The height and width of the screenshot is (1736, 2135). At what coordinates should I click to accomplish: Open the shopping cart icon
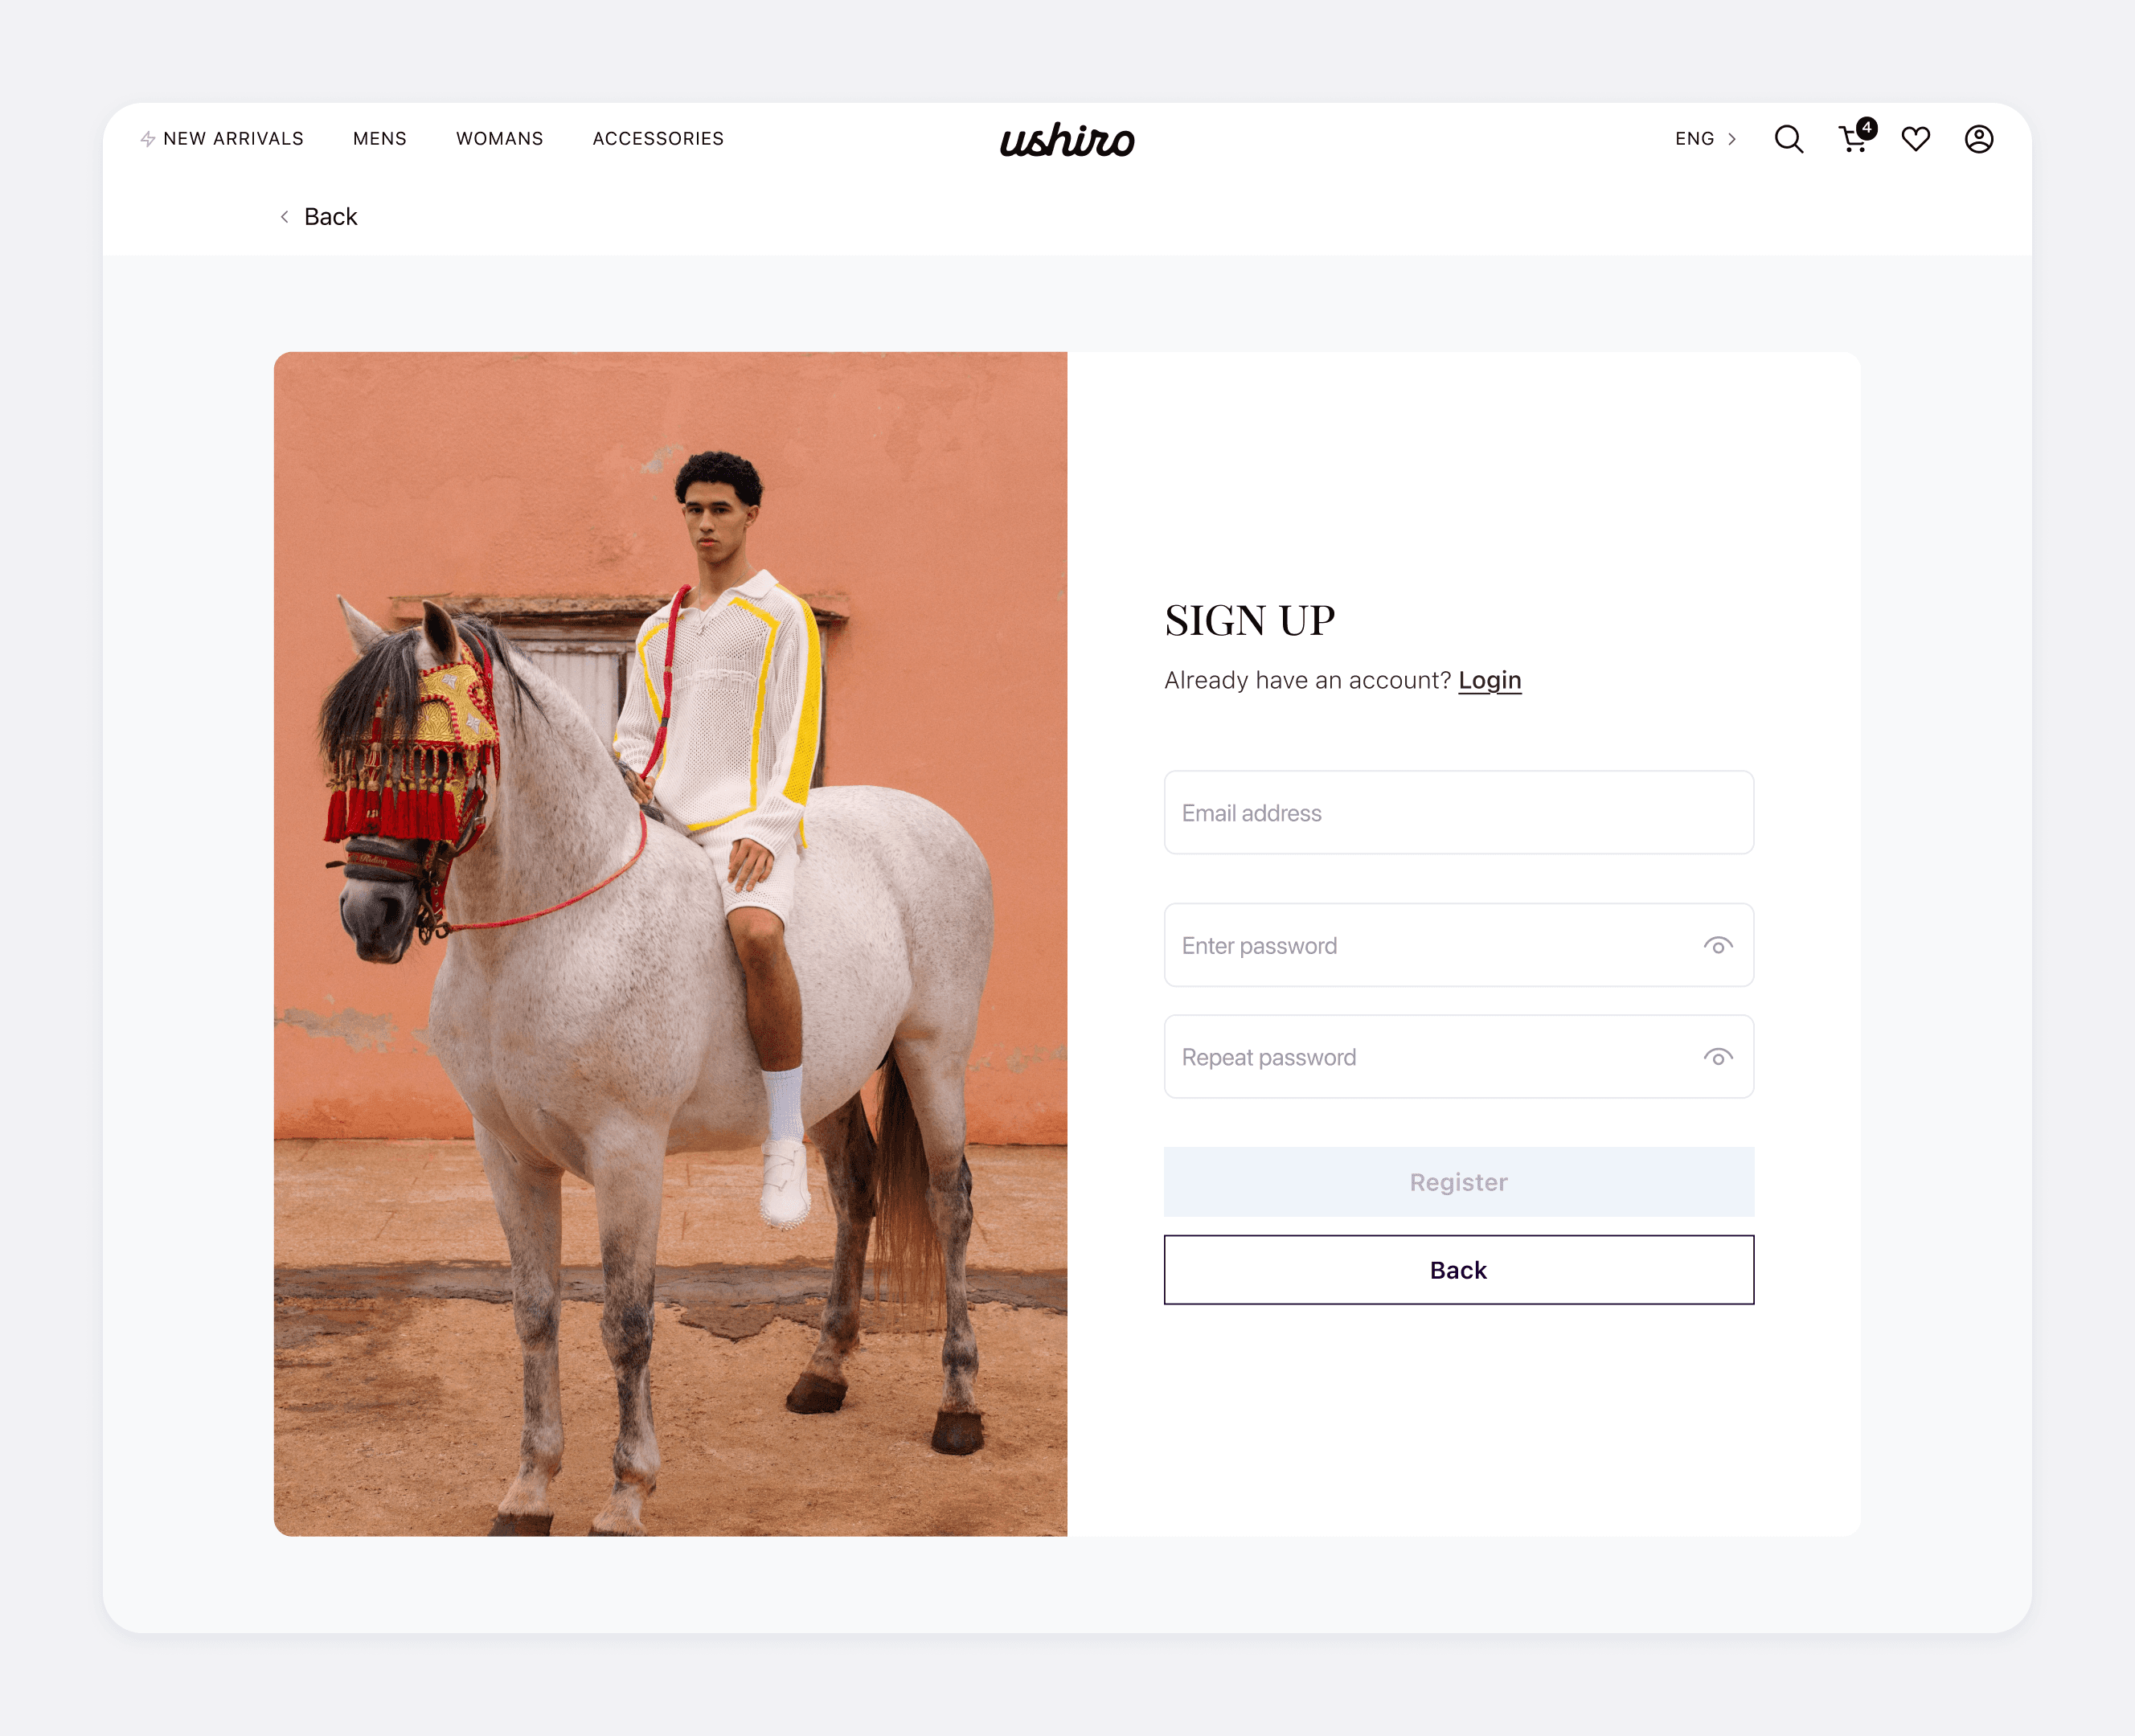click(x=1853, y=139)
